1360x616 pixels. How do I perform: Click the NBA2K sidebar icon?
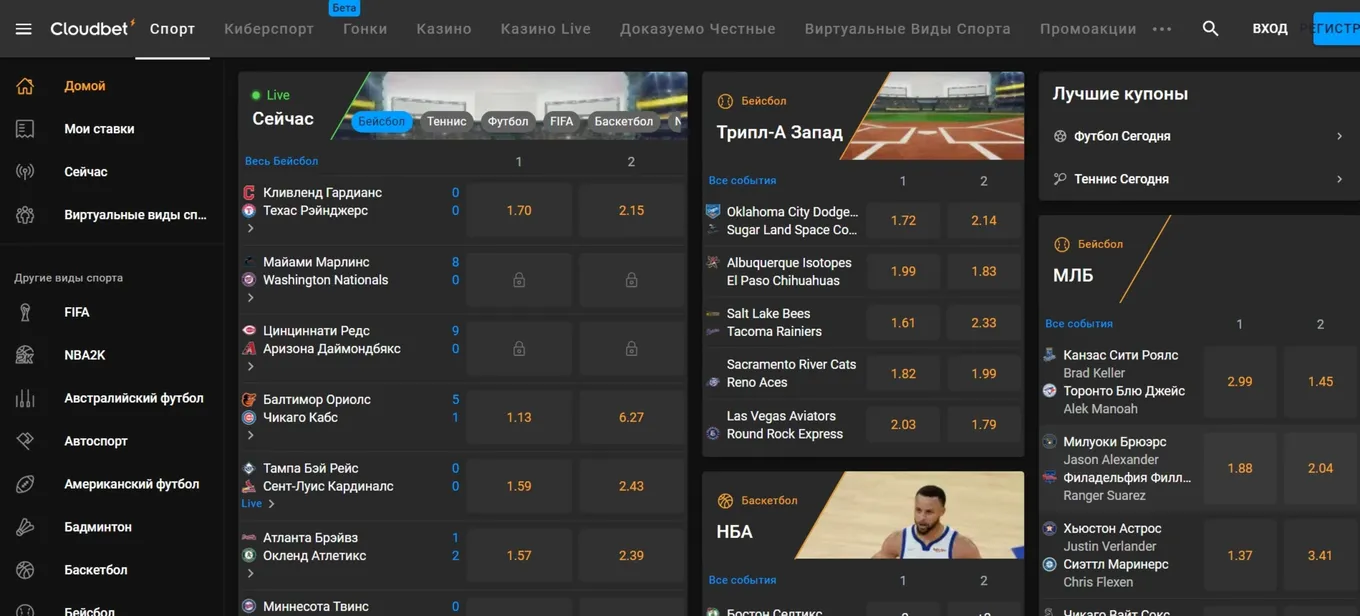click(25, 355)
